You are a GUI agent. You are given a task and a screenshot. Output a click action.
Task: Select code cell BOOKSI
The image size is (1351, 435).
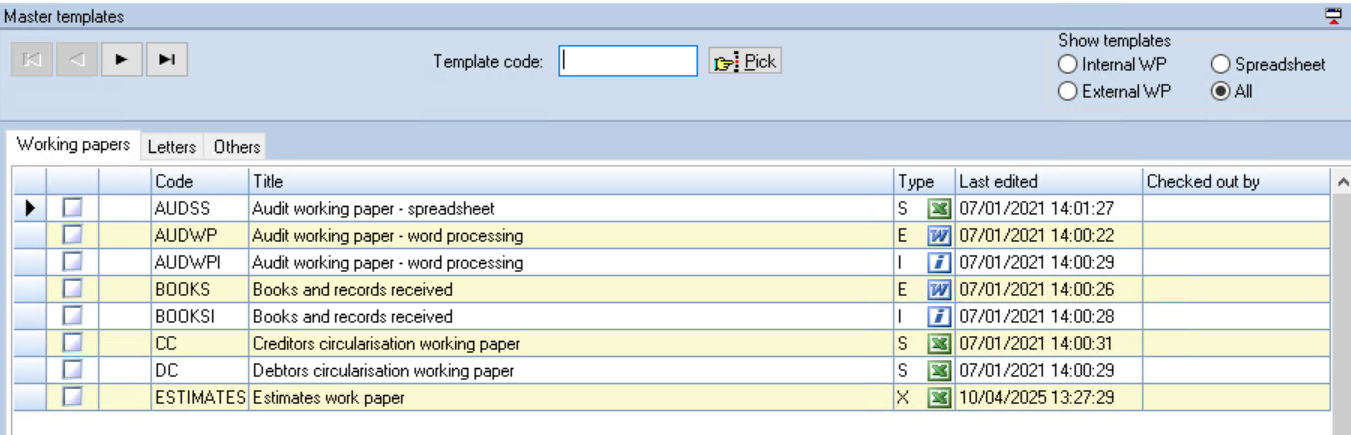199,317
